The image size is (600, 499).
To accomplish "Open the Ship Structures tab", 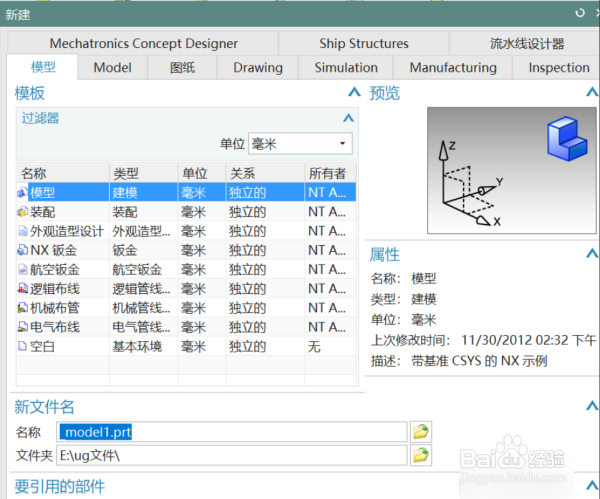I will click(x=364, y=43).
